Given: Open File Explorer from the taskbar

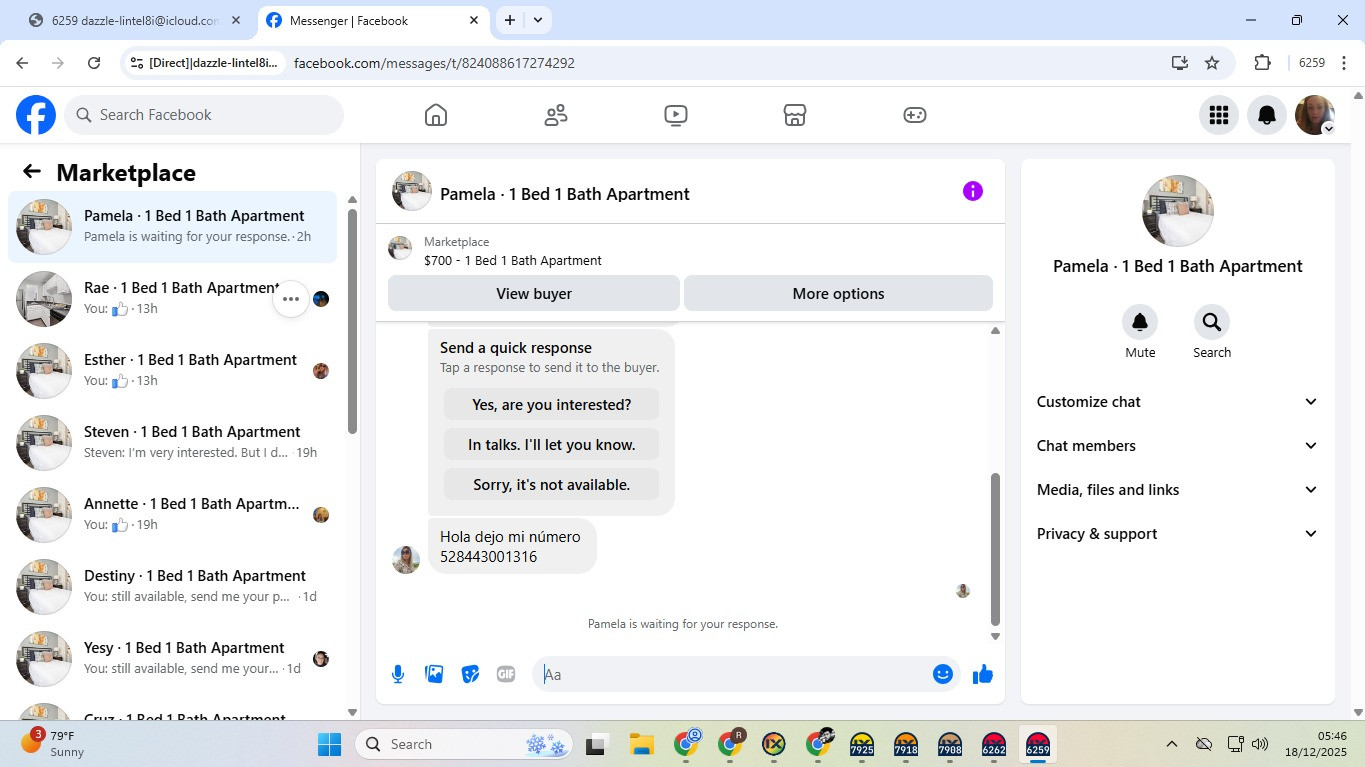Looking at the screenshot, I should [641, 745].
